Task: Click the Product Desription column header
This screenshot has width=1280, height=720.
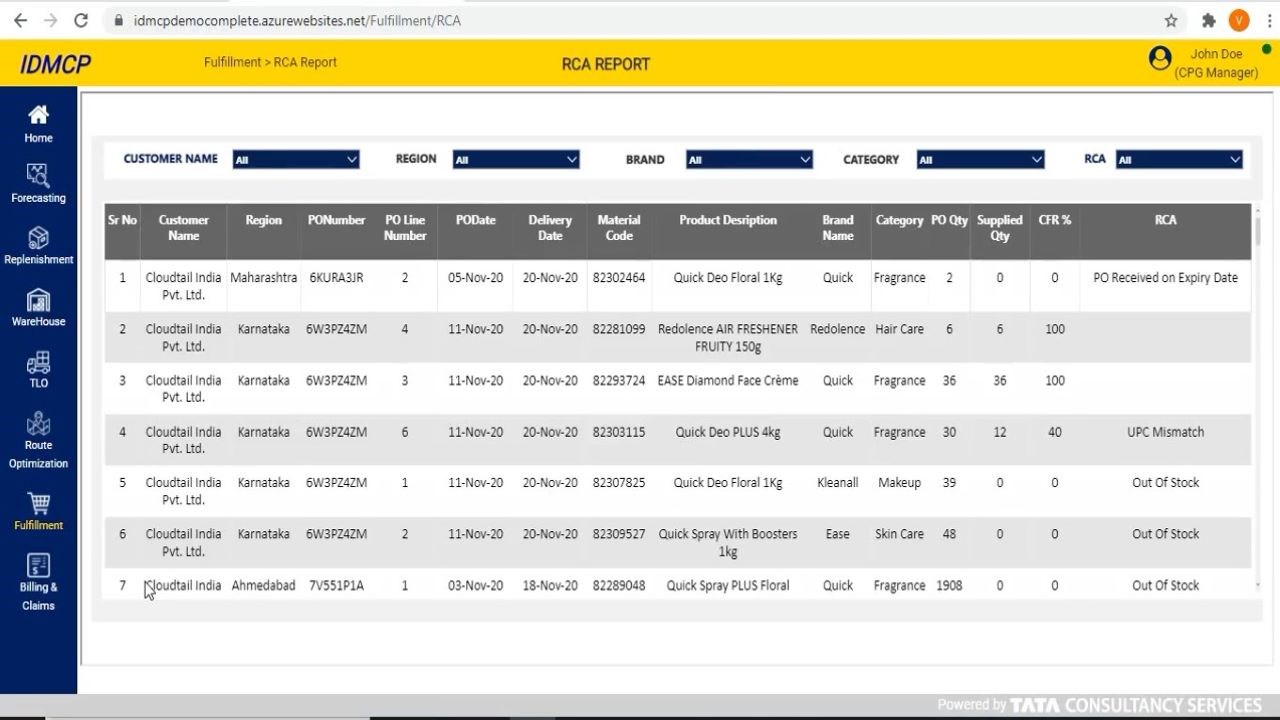Action: click(728, 220)
